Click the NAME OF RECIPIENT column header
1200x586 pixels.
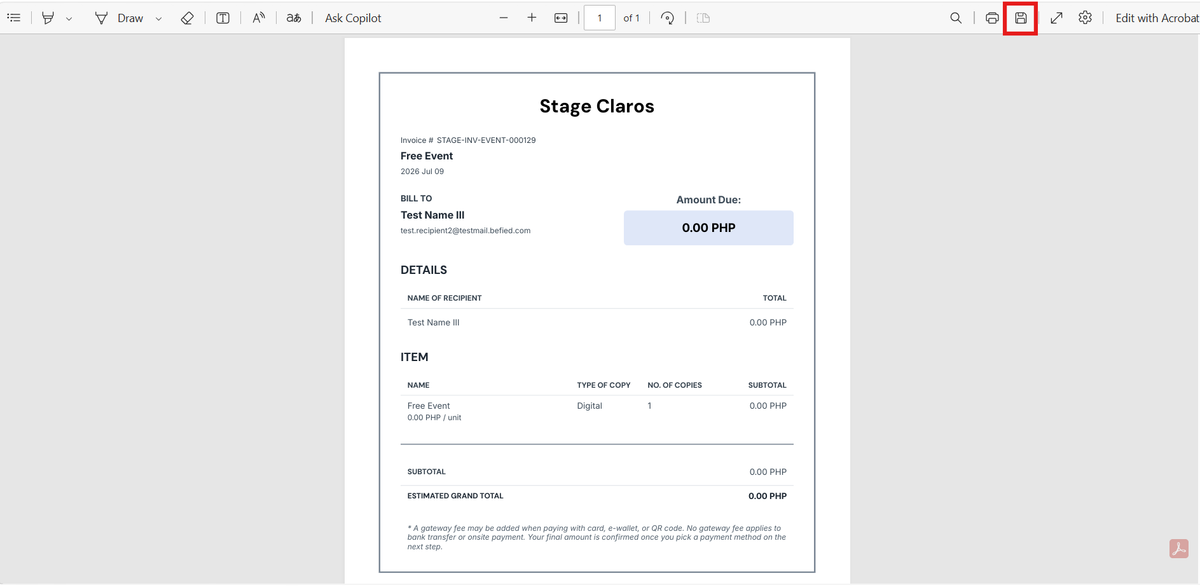[445, 298]
